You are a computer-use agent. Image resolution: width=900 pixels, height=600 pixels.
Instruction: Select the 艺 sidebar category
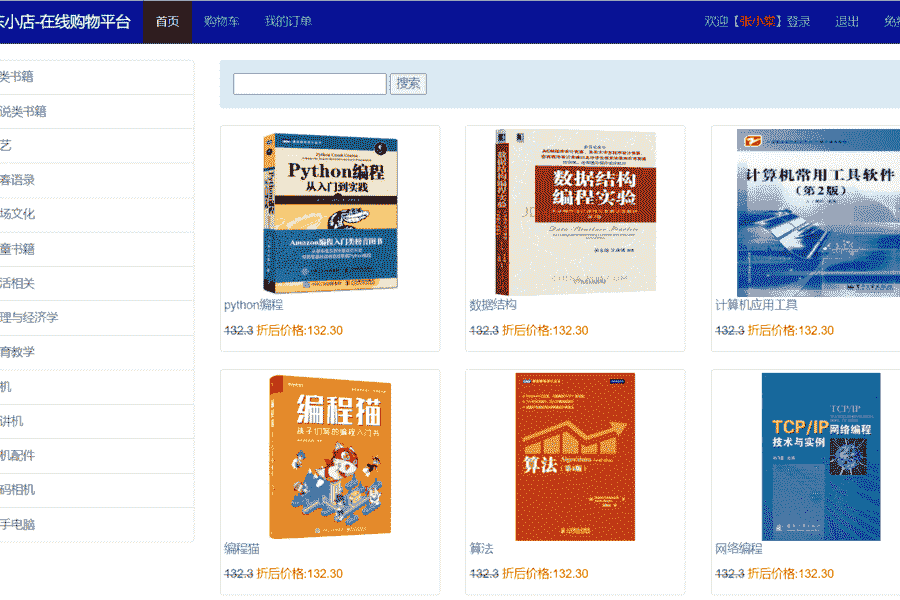coord(96,146)
